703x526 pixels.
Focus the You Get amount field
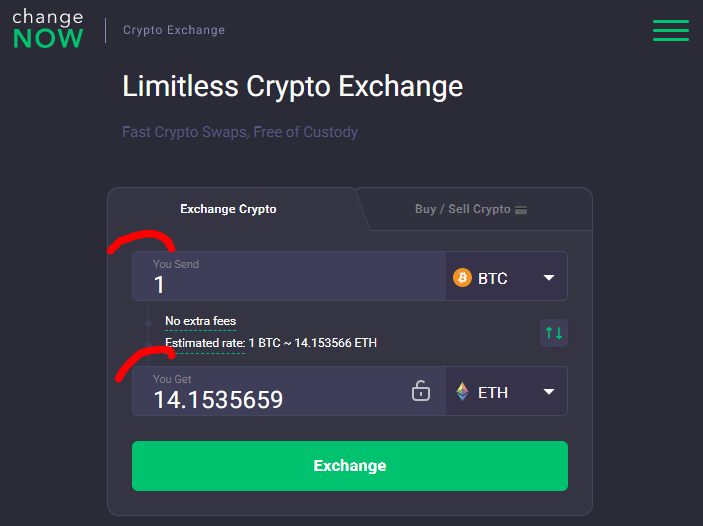tap(269, 391)
